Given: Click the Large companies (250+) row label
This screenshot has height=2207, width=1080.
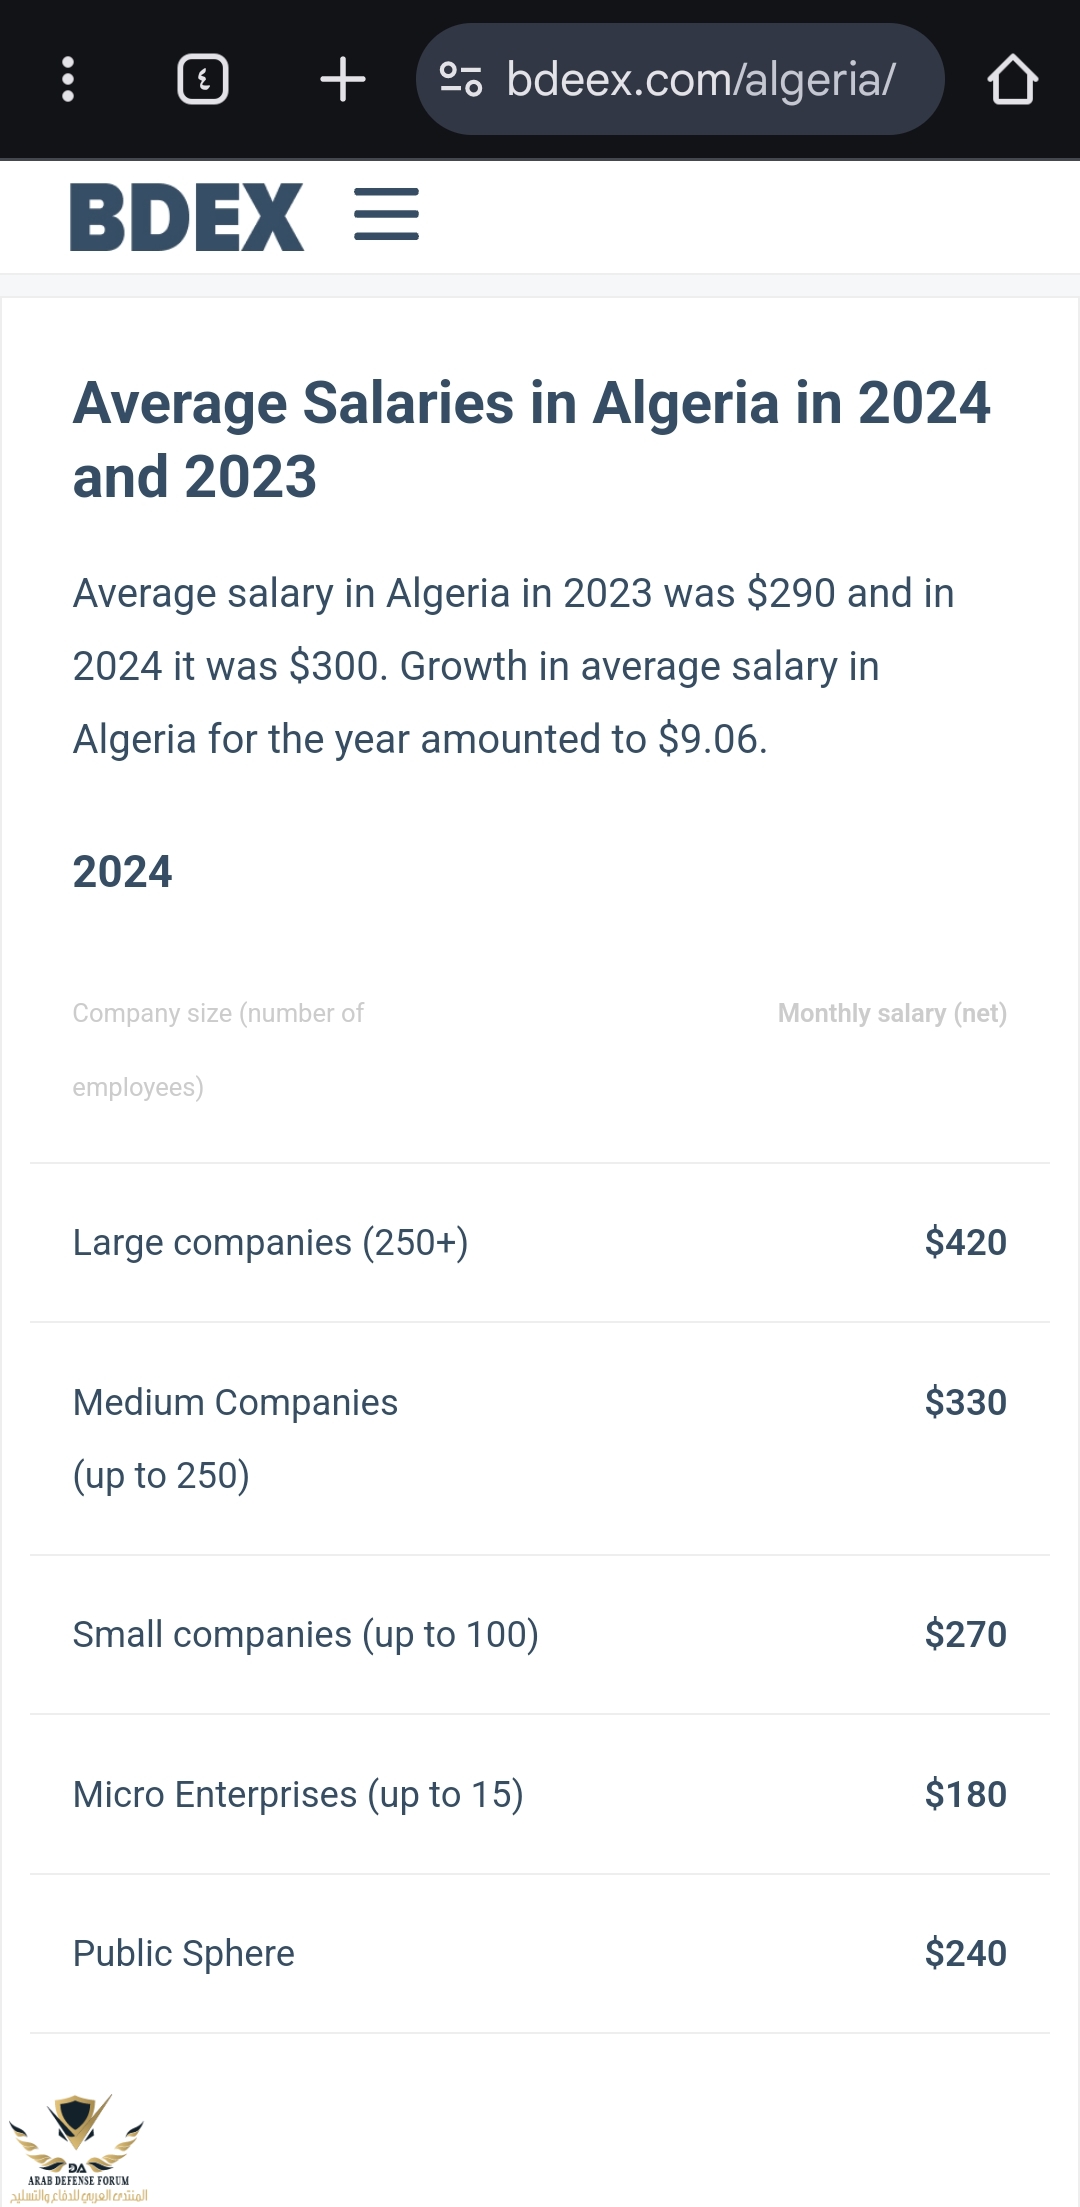Looking at the screenshot, I should pos(270,1243).
